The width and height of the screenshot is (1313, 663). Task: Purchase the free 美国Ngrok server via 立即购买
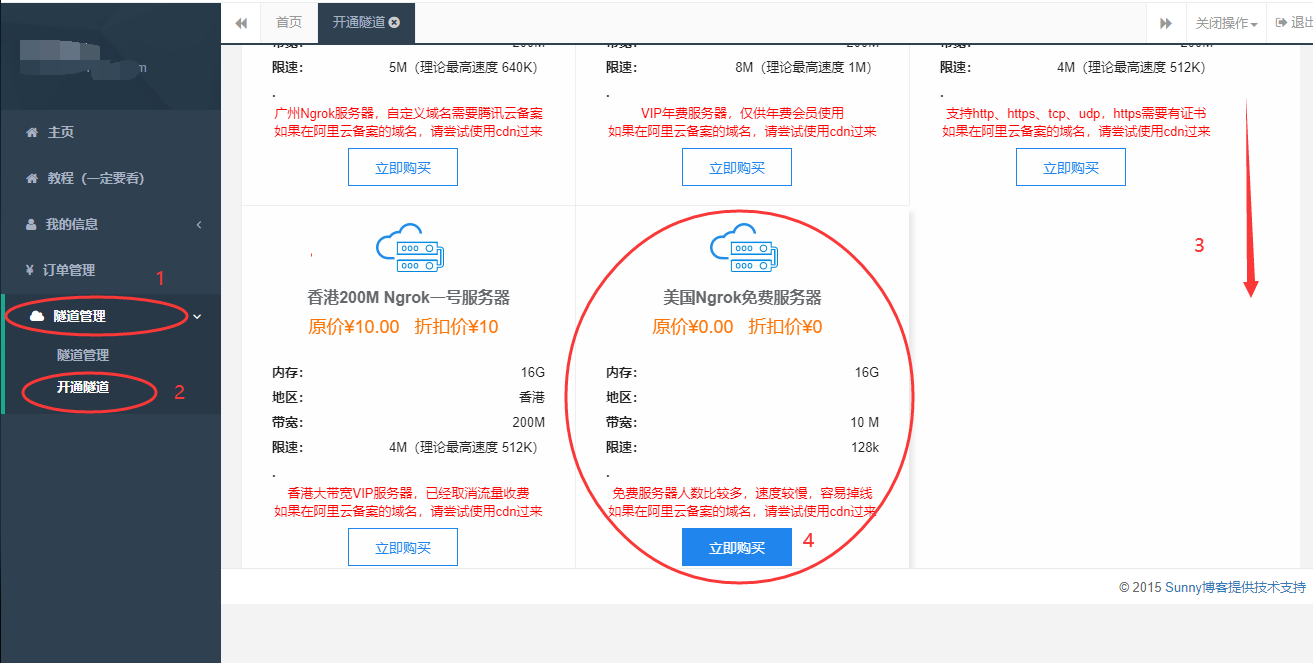click(x=736, y=547)
